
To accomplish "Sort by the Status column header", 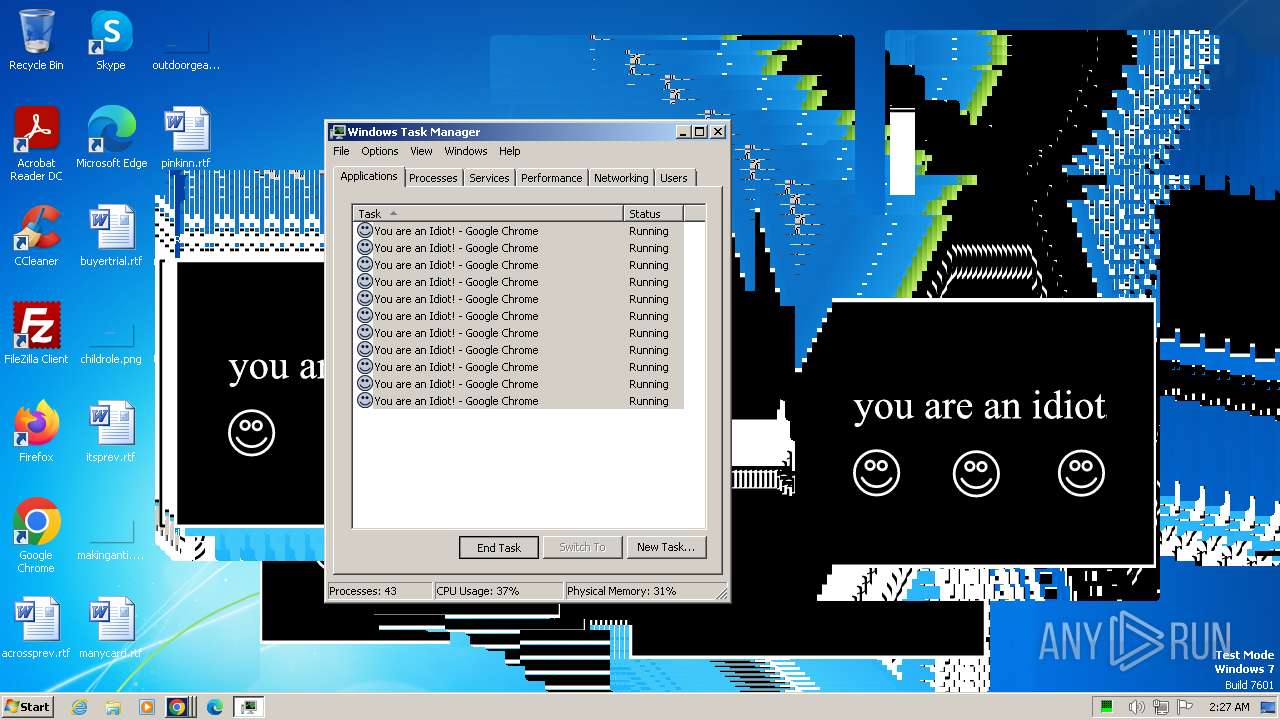I will tap(653, 213).
